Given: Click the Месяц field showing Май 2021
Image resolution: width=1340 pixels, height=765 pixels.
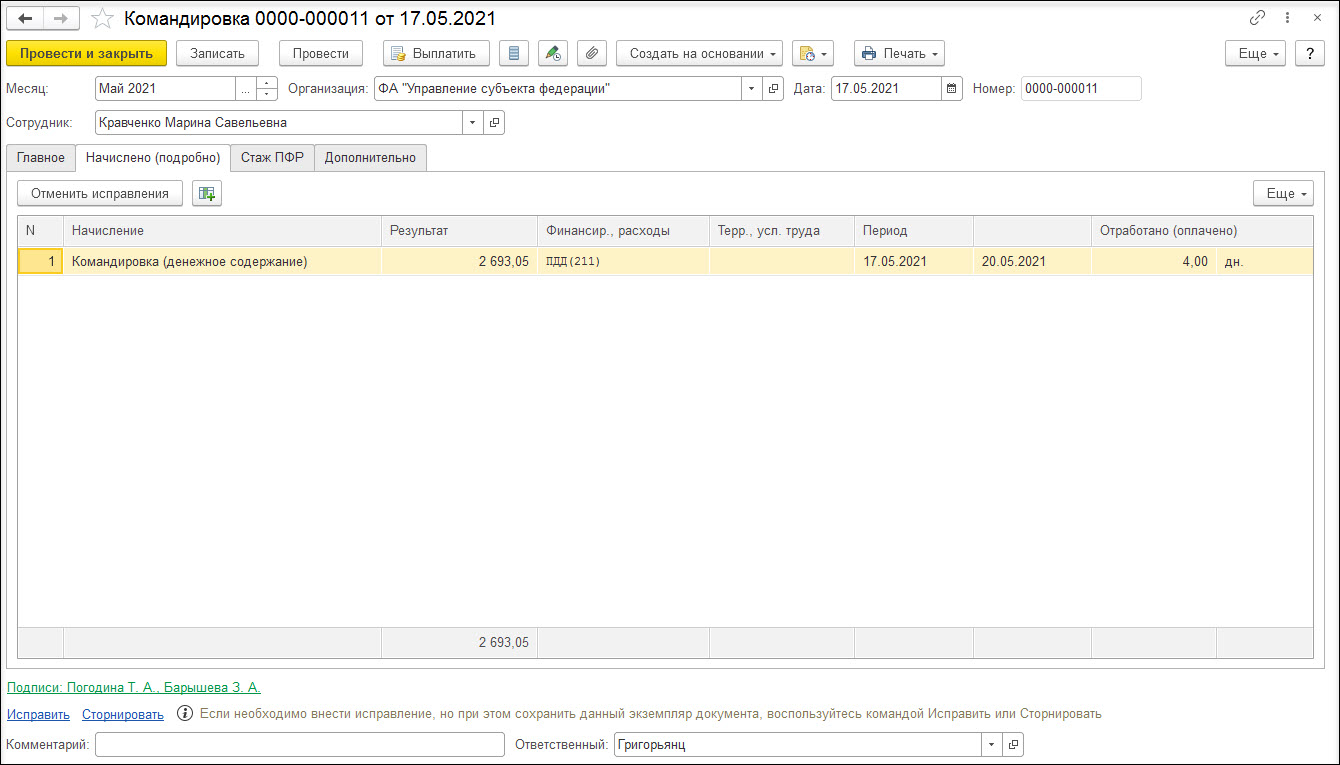Looking at the screenshot, I should click(x=165, y=89).
